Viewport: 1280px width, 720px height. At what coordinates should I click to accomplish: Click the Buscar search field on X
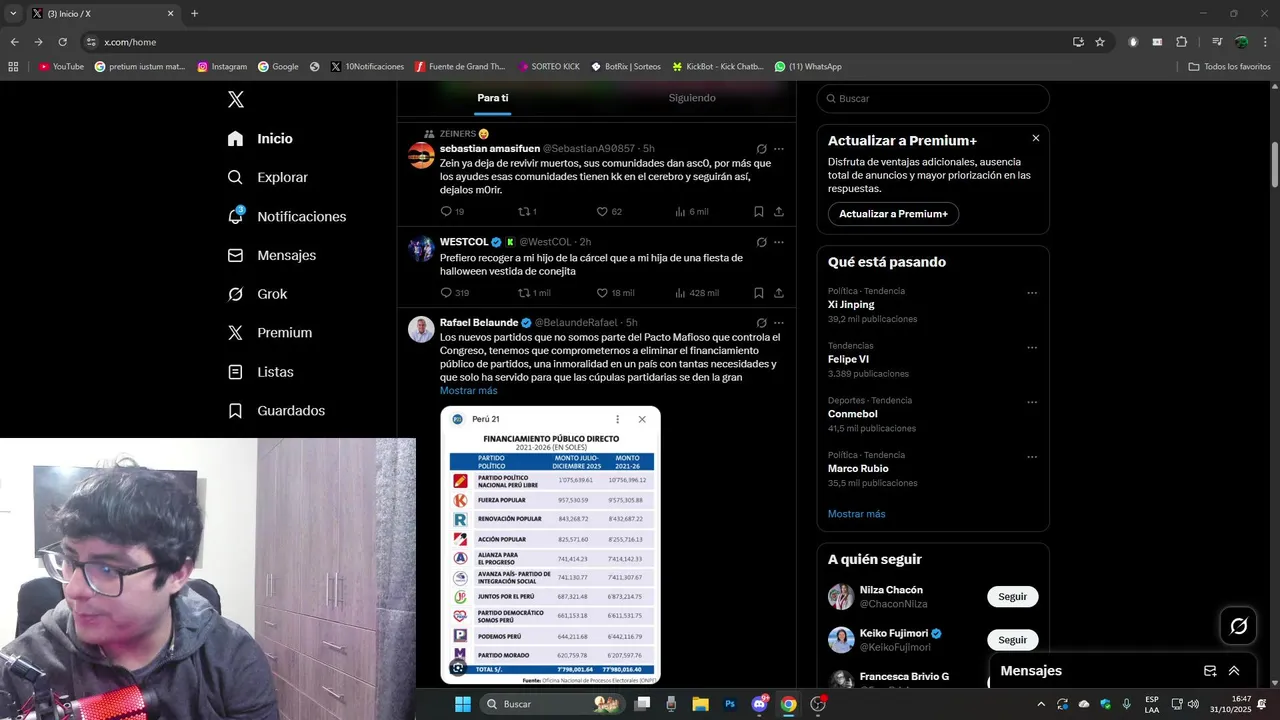[x=933, y=98]
